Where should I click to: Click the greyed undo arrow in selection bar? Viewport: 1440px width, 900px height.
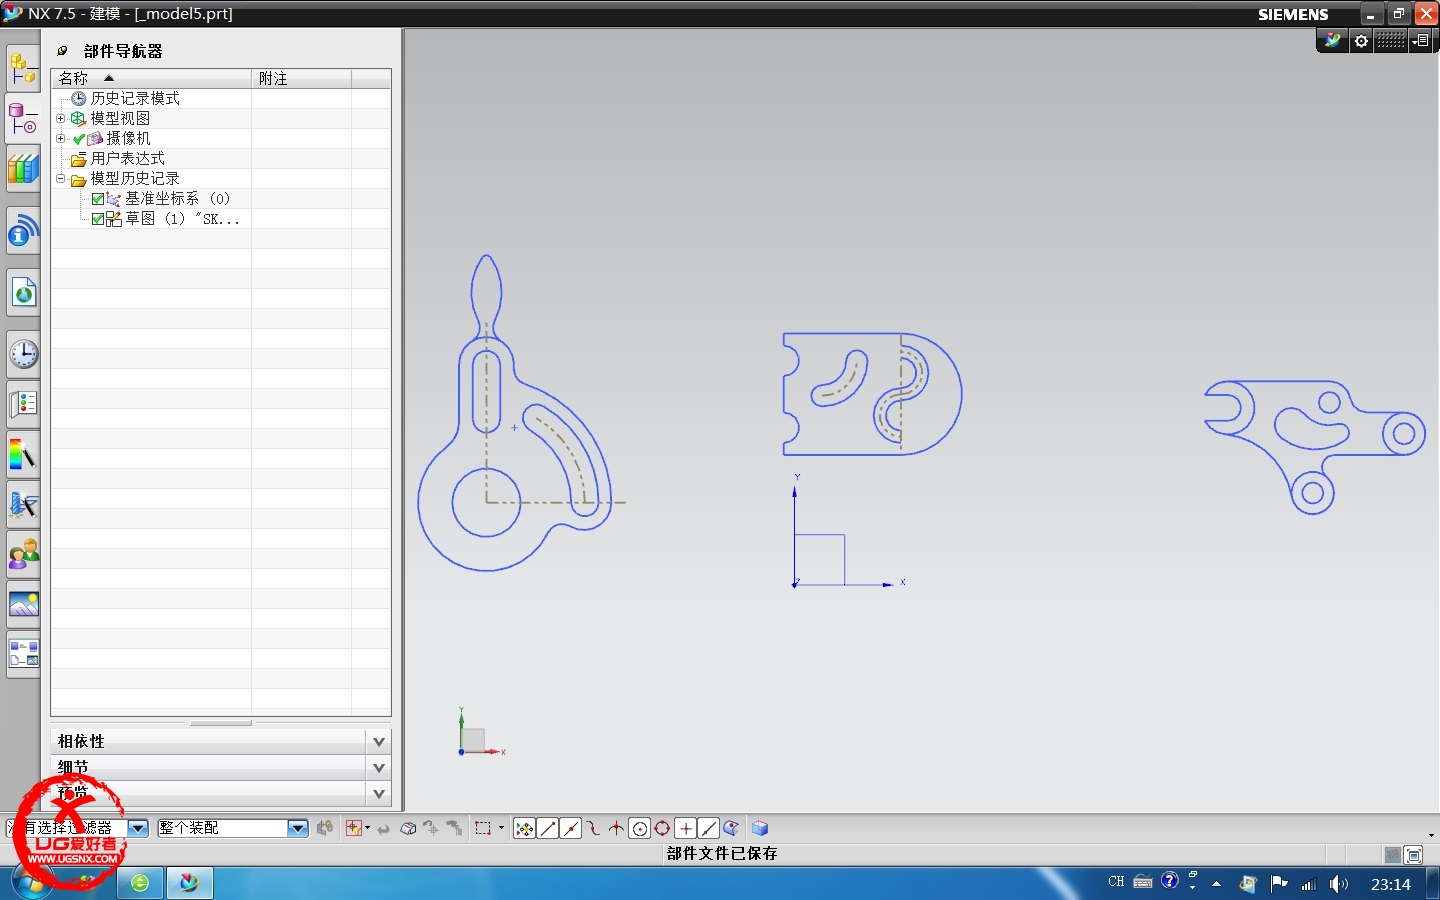[x=384, y=829]
